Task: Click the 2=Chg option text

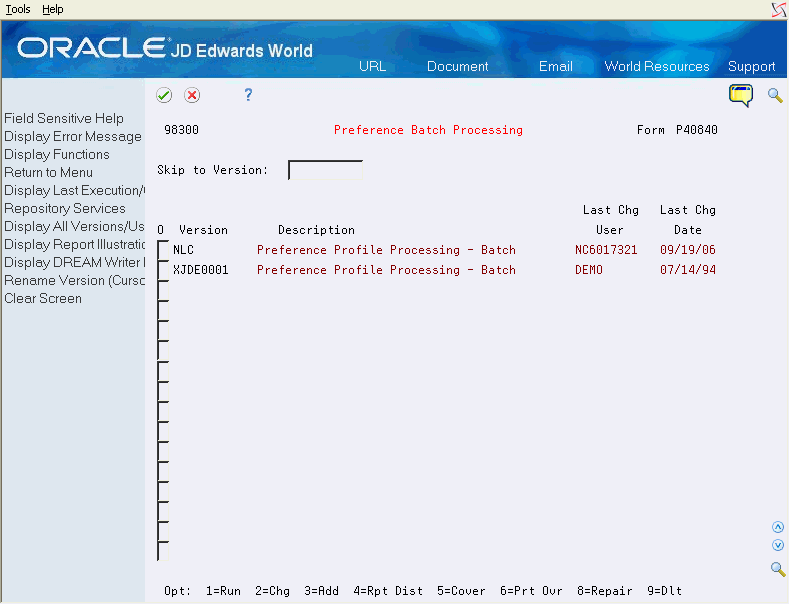Action: 272,591
